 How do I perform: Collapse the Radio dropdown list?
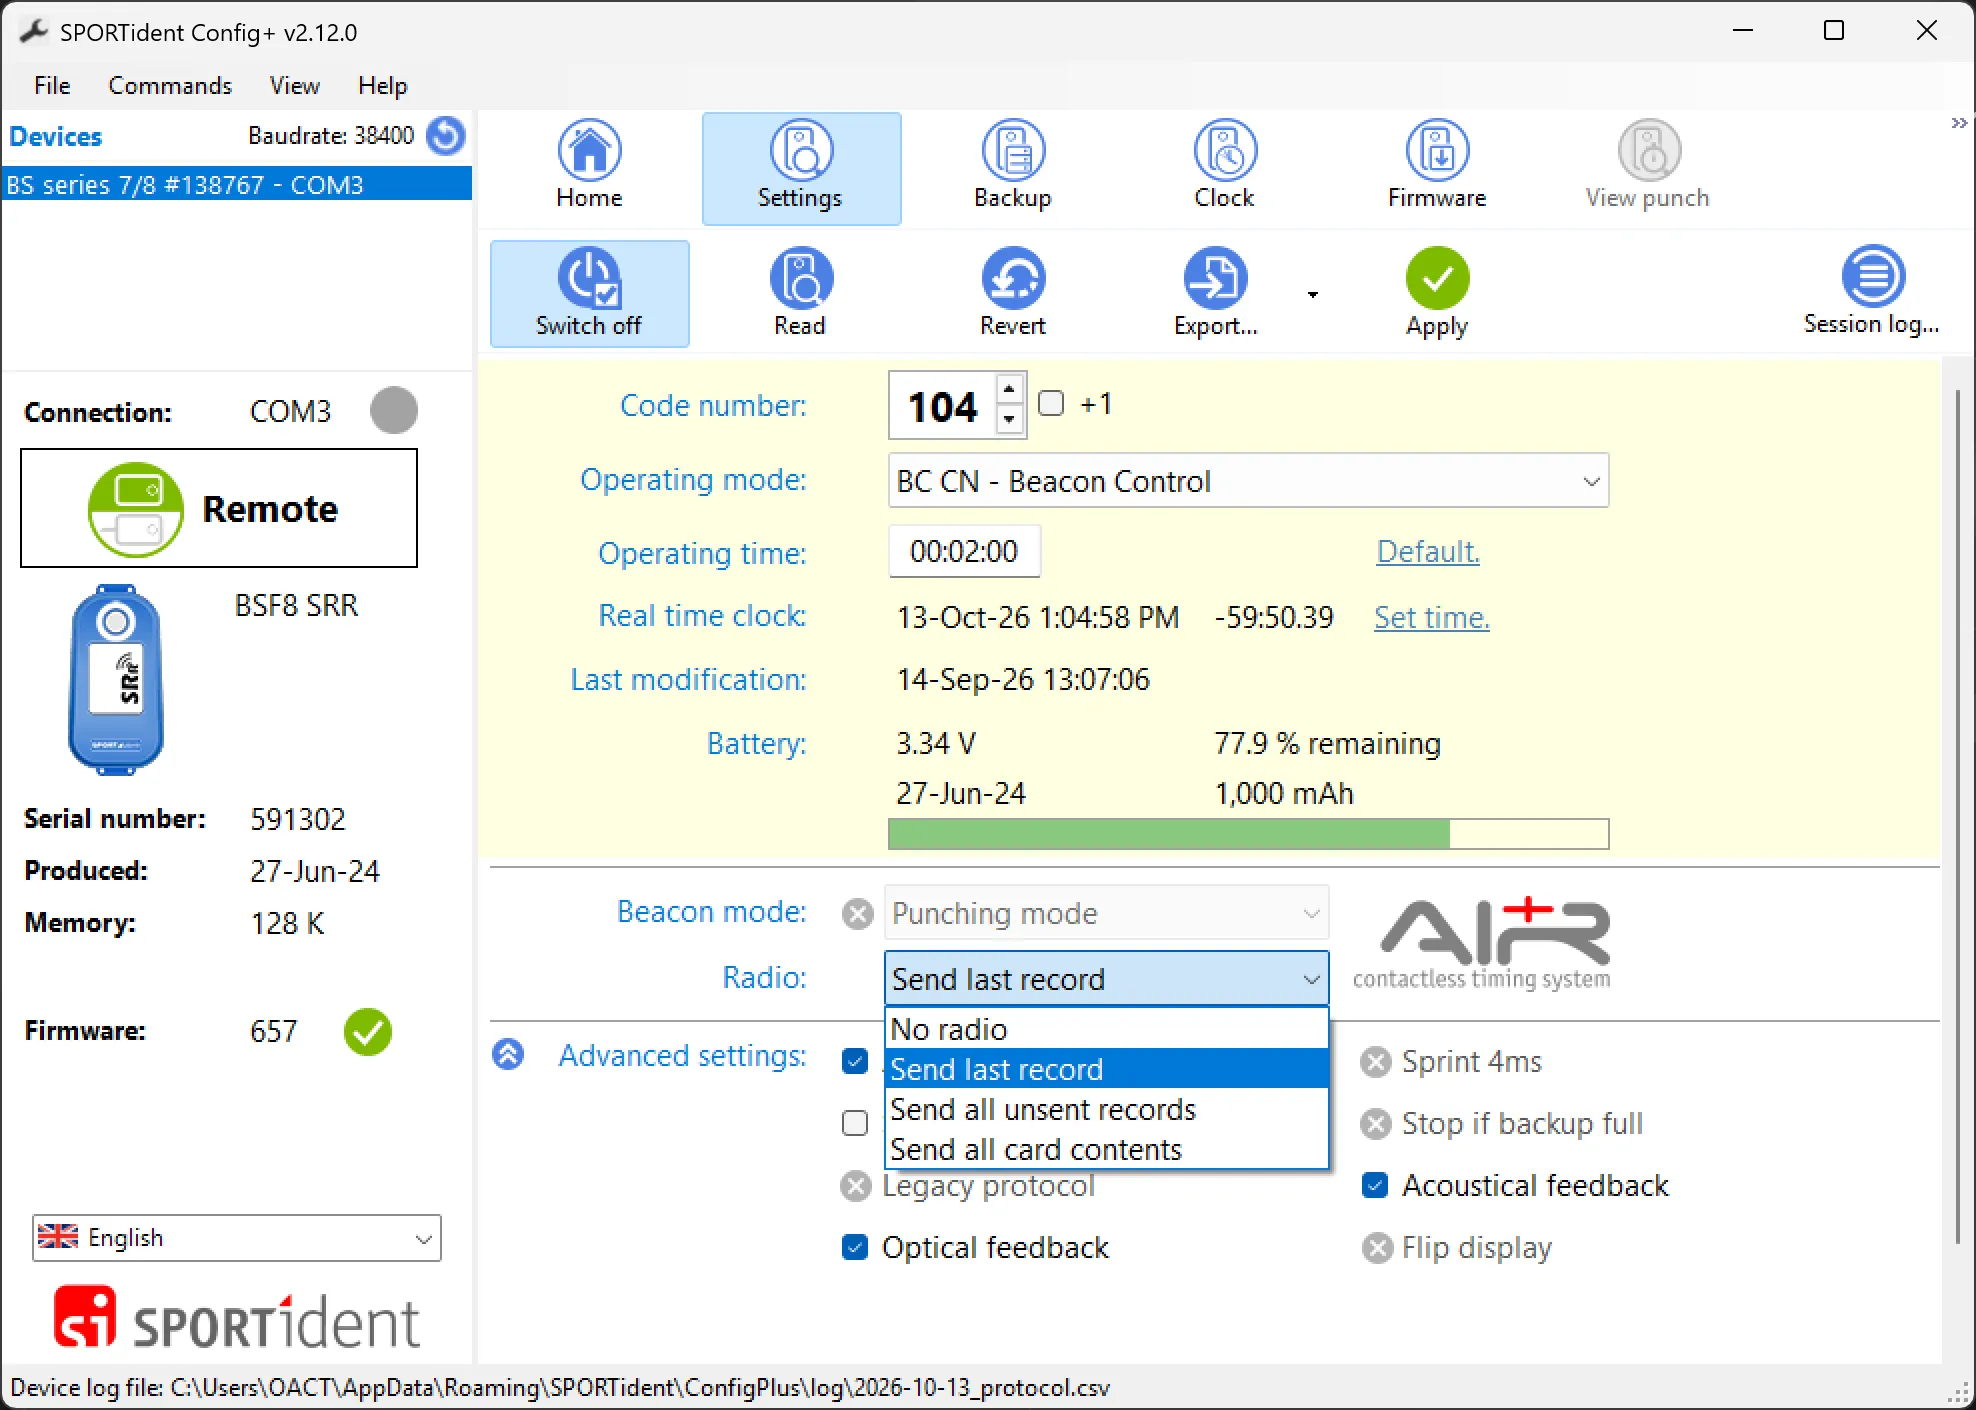pyautogui.click(x=1311, y=979)
